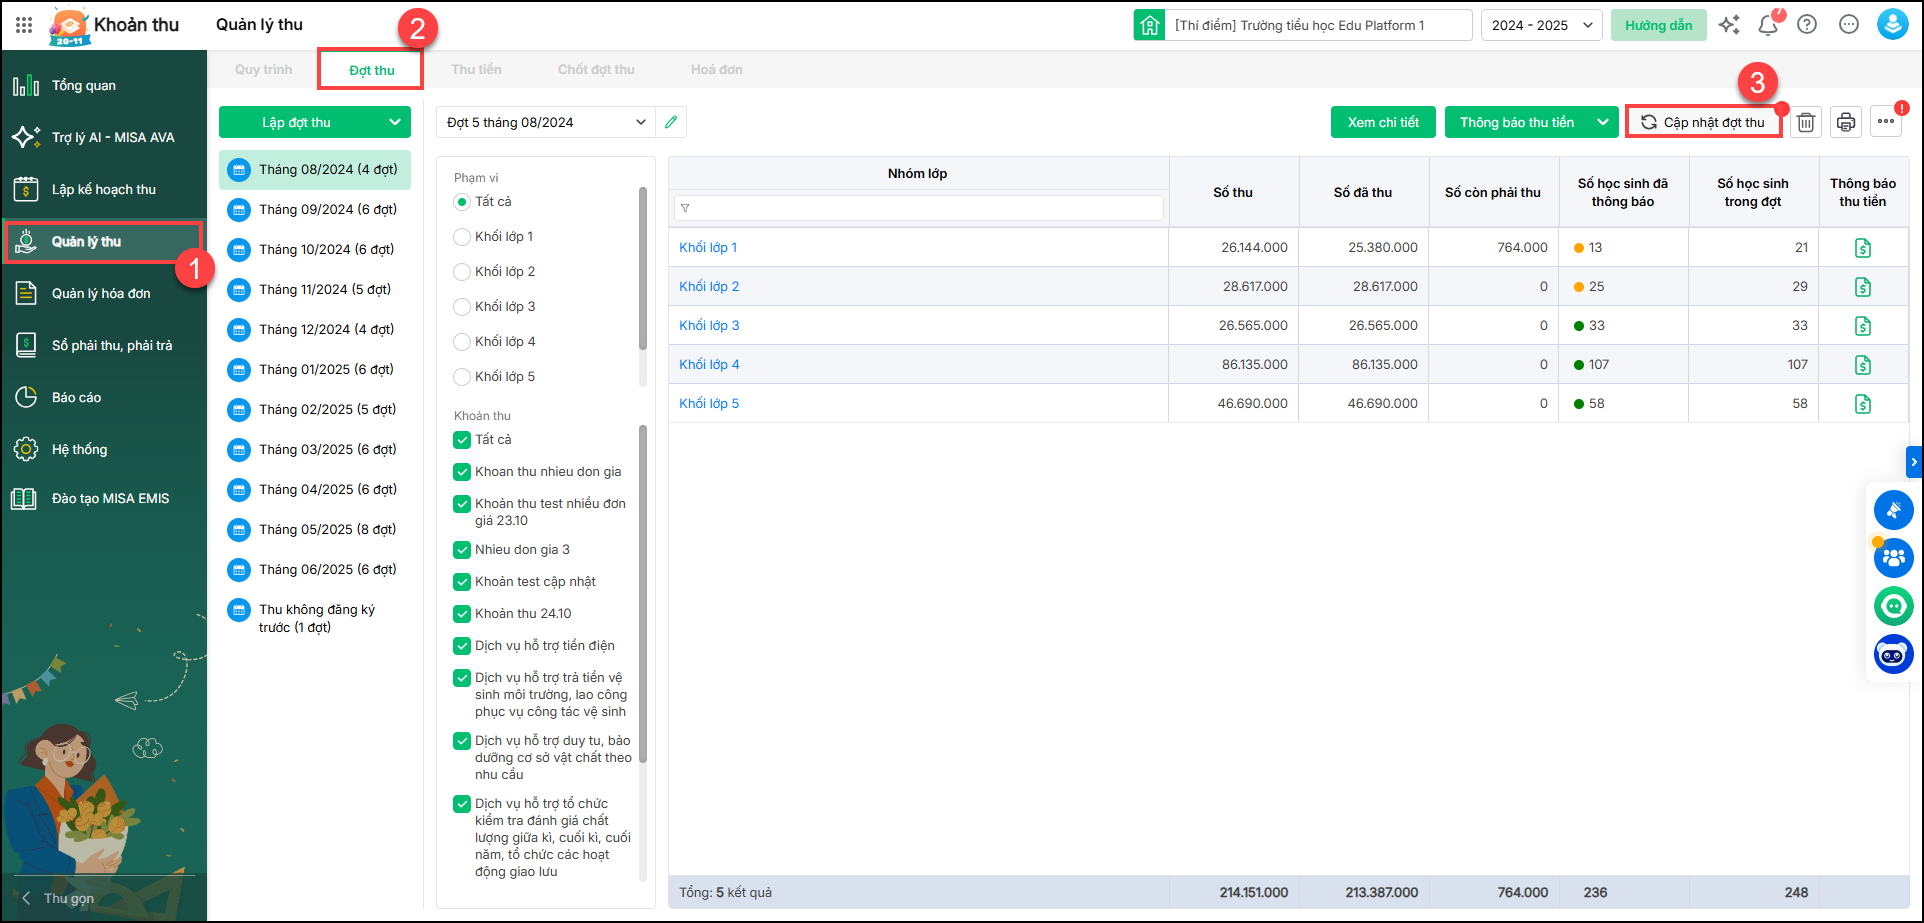The width and height of the screenshot is (1924, 923).
Task: Open Lập kế hoạch thu in sidebar
Action: click(104, 190)
